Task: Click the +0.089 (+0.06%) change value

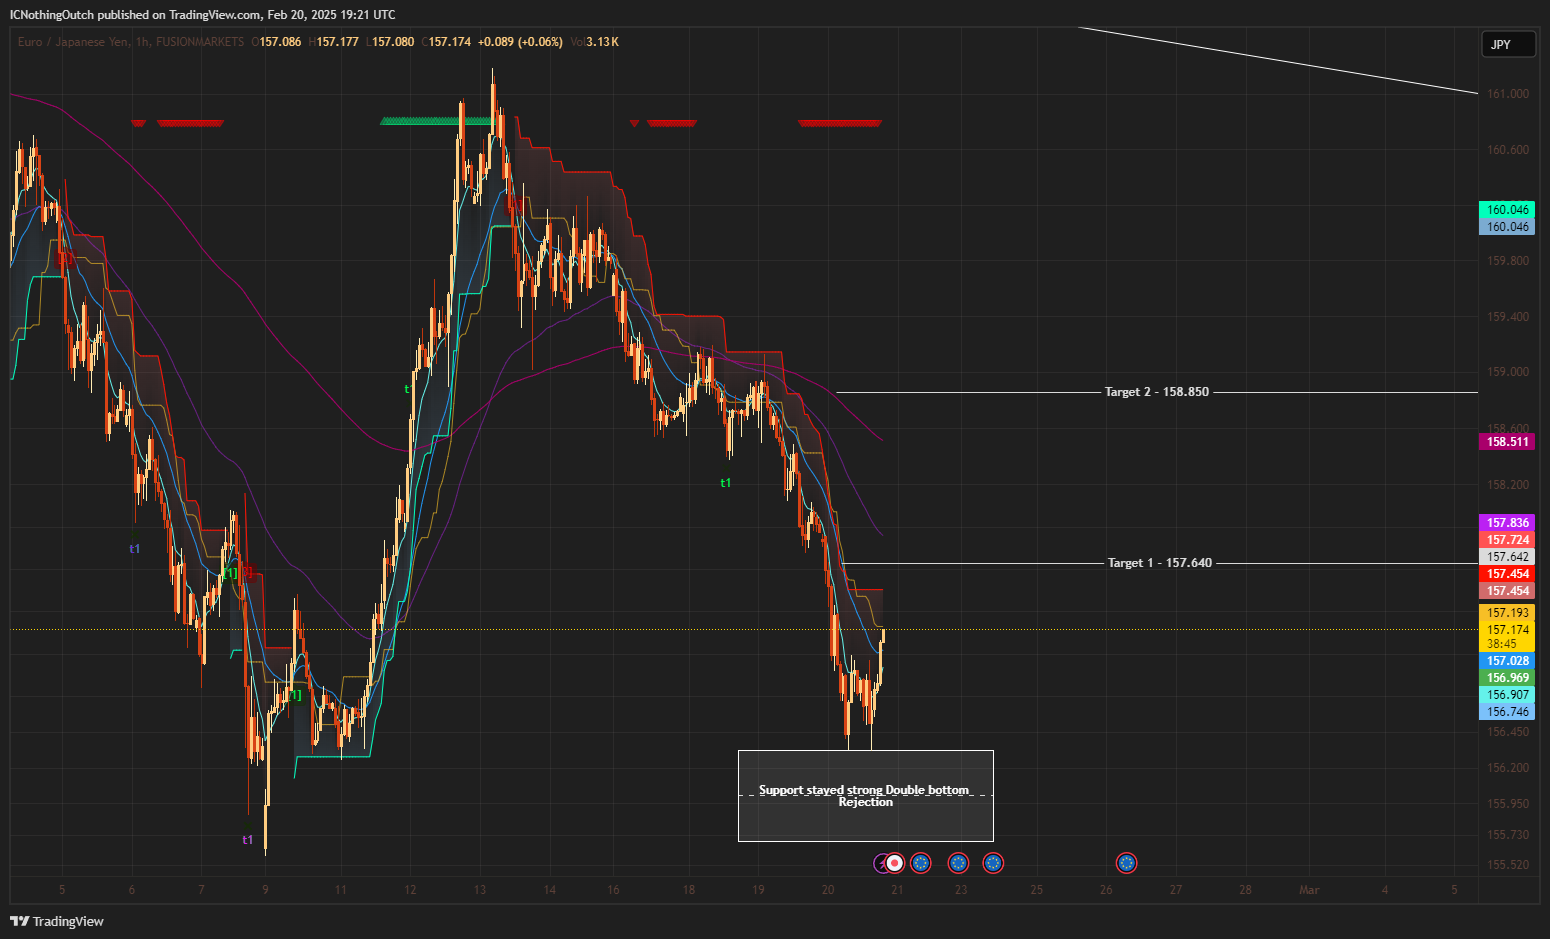Action: point(520,42)
